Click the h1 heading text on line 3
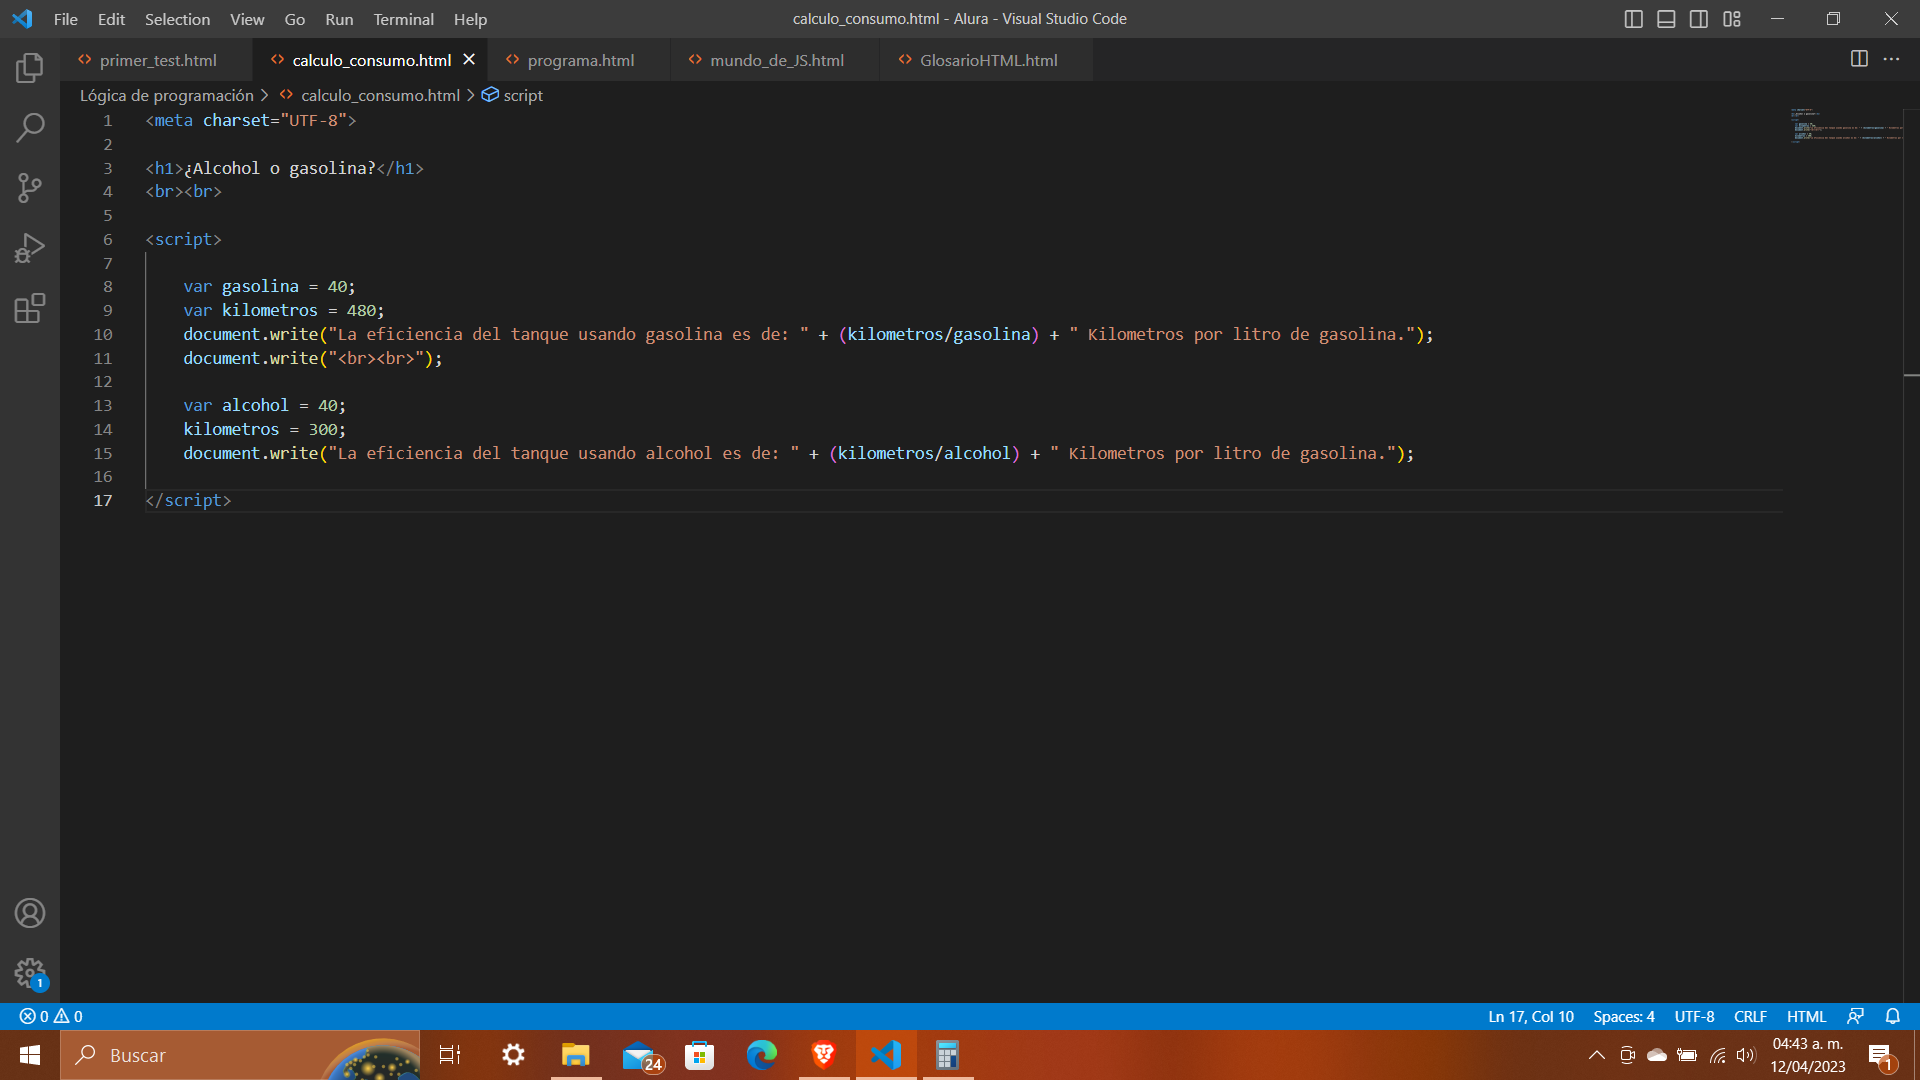 coord(279,168)
